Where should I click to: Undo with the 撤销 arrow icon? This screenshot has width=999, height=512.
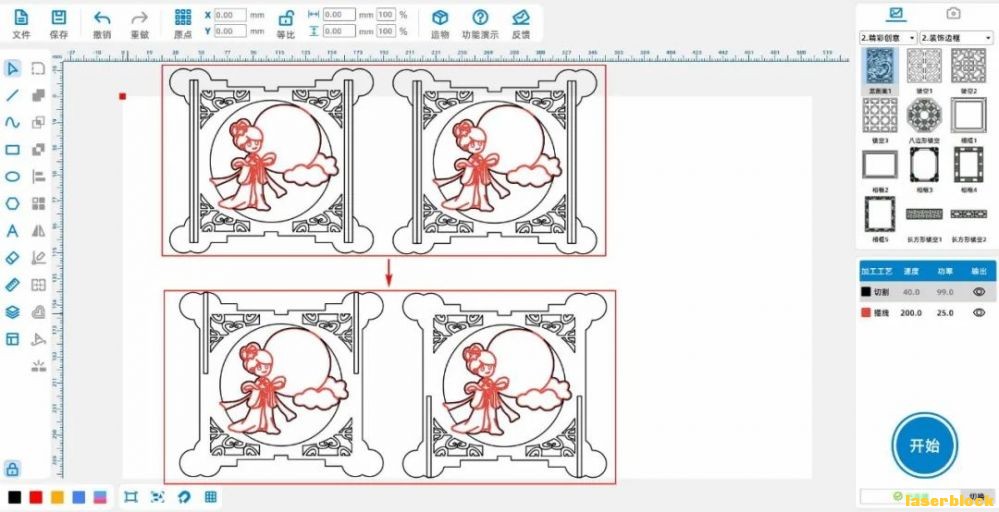[x=102, y=18]
